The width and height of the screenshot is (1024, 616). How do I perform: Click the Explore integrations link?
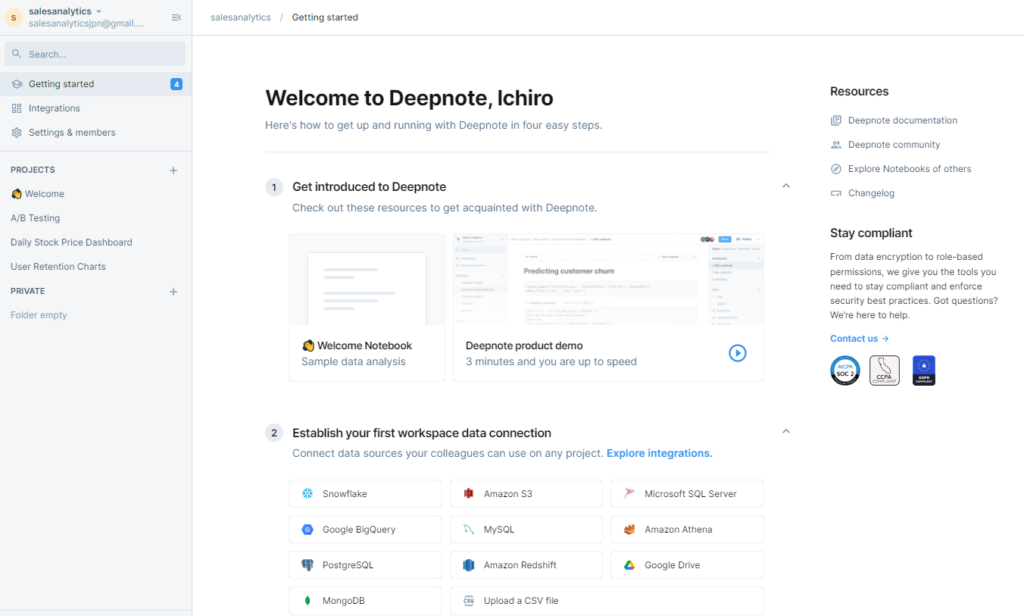pos(659,453)
